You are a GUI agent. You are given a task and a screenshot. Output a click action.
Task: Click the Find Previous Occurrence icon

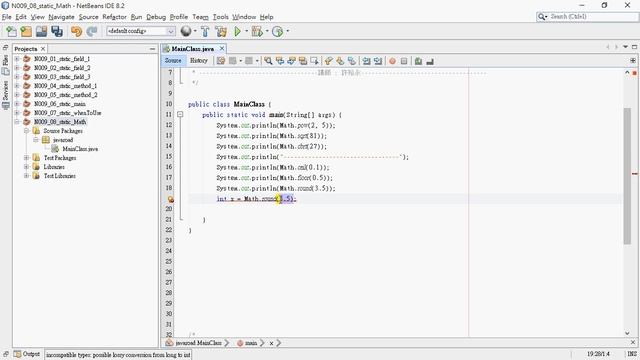[280, 61]
